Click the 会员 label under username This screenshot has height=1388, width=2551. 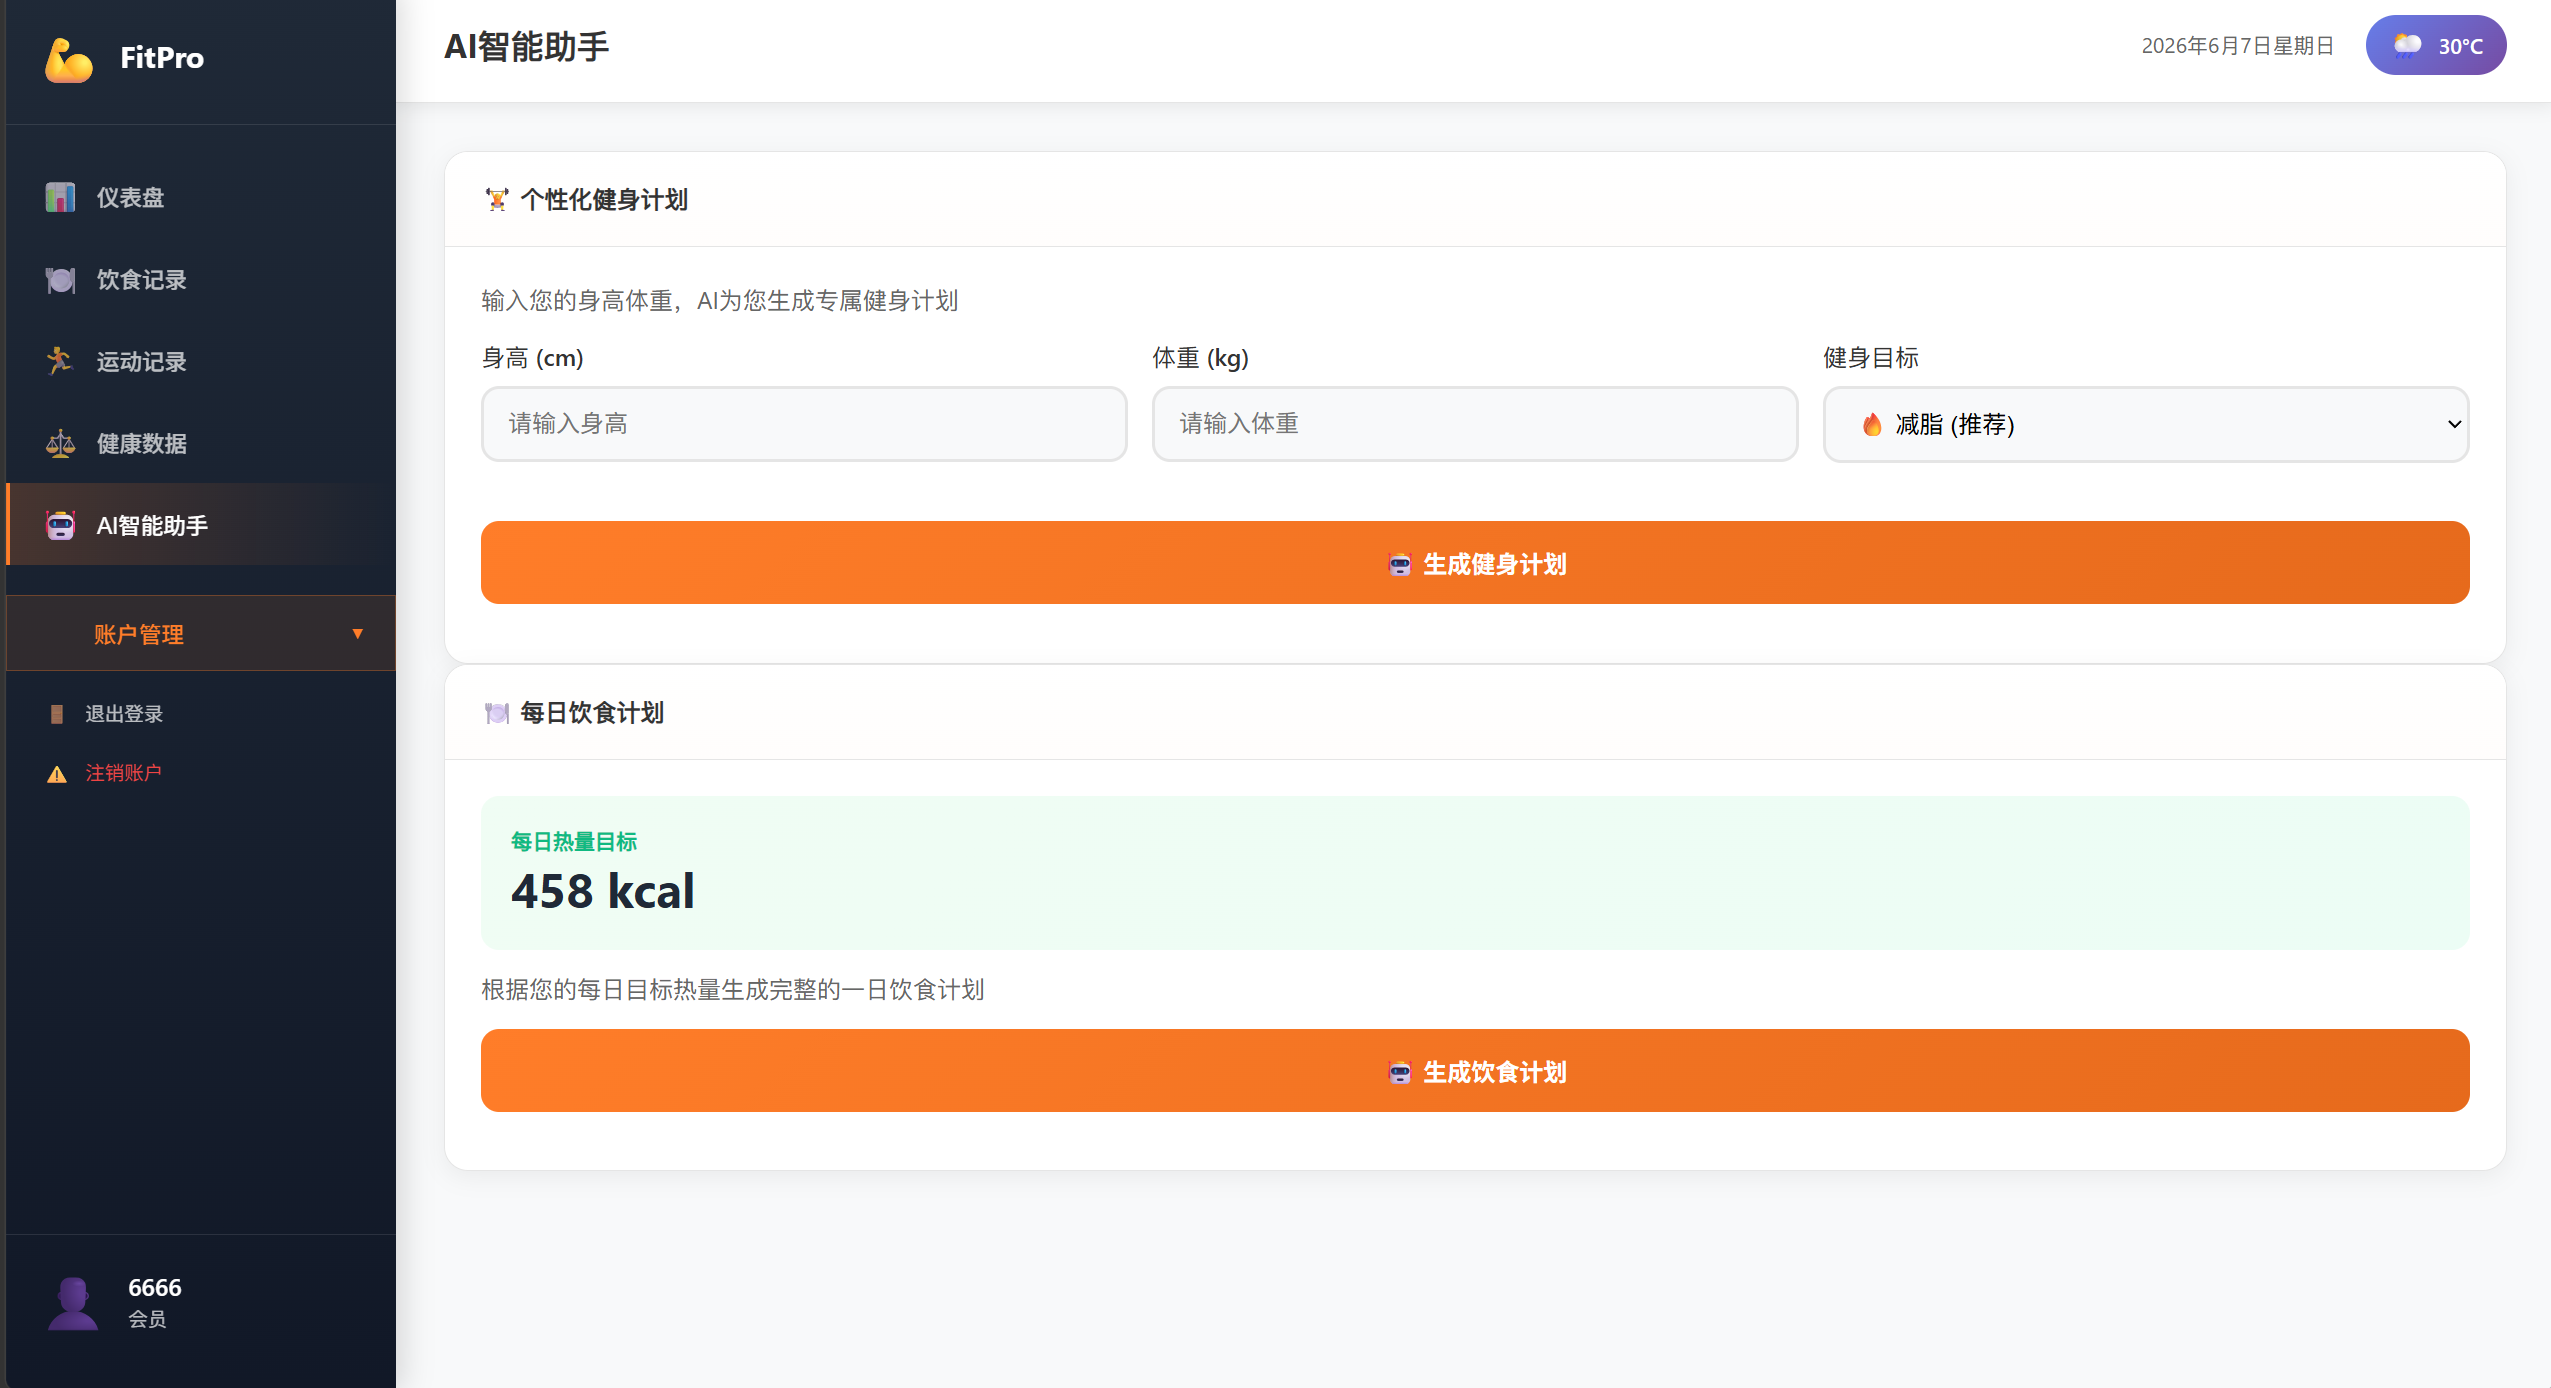[147, 1319]
